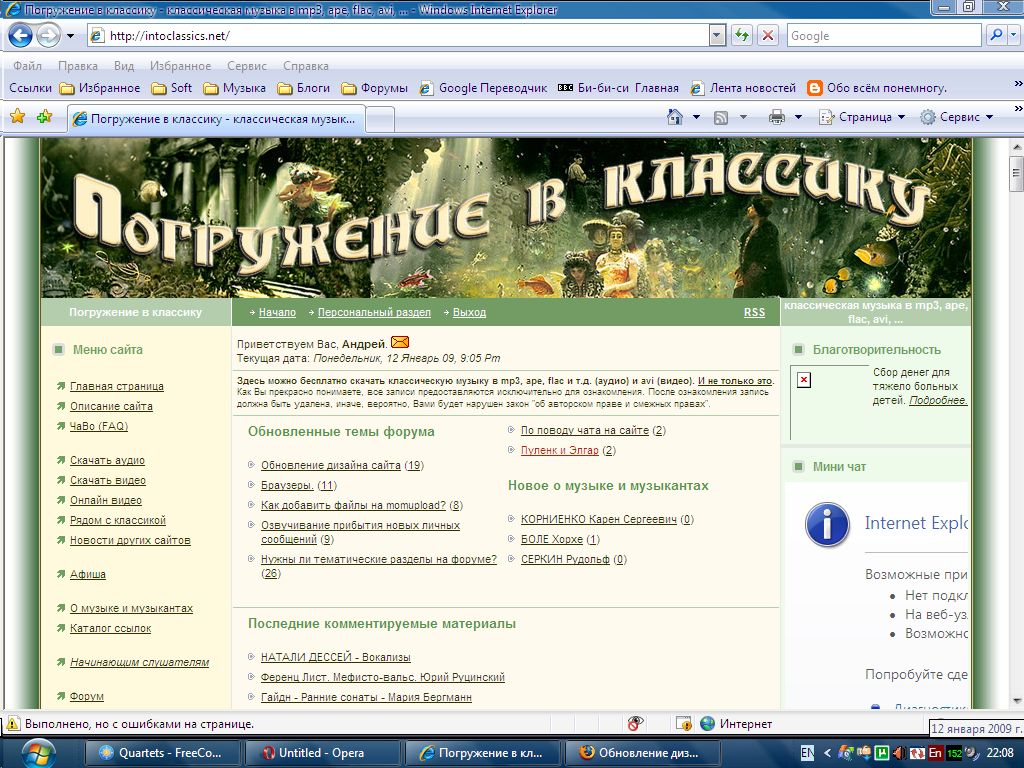Open the Сервис toolbar dropdown
The image size is (1024, 768).
pos(957,118)
